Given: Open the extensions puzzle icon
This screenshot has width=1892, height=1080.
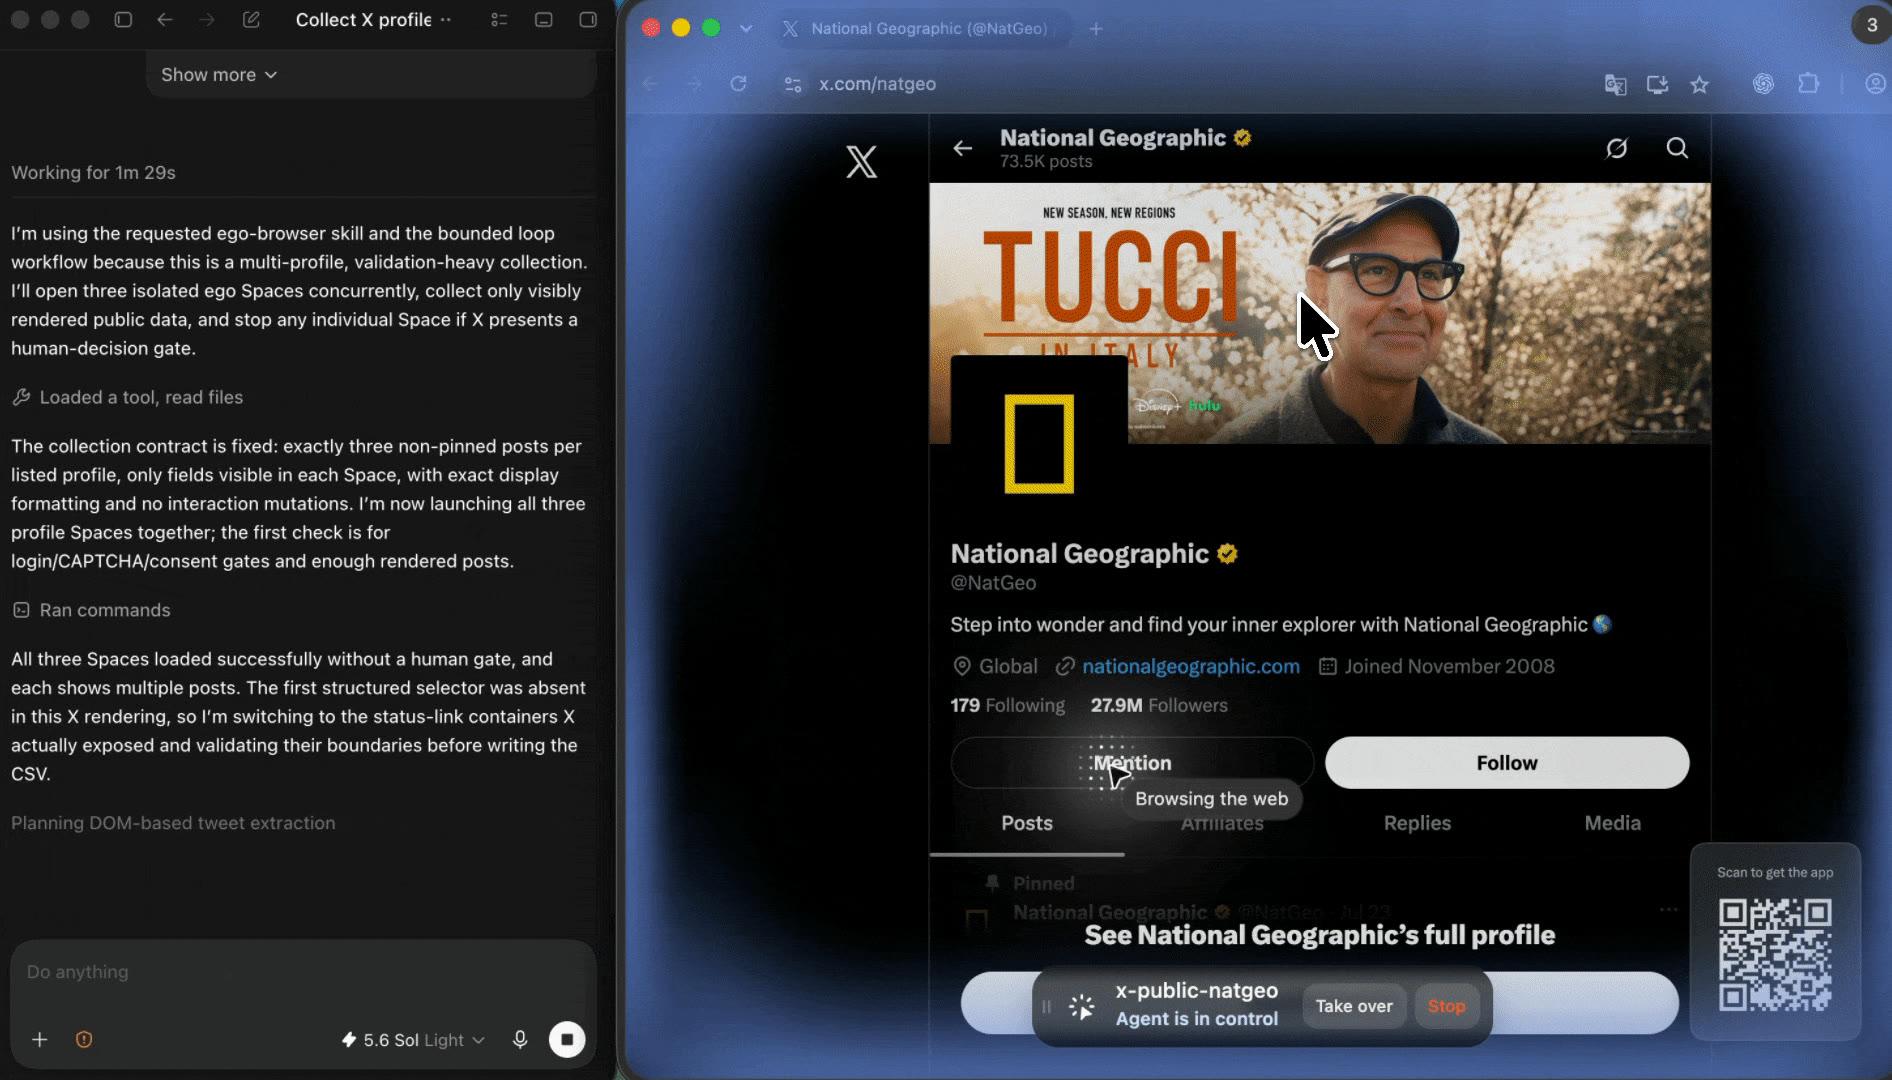Looking at the screenshot, I should 1808,84.
